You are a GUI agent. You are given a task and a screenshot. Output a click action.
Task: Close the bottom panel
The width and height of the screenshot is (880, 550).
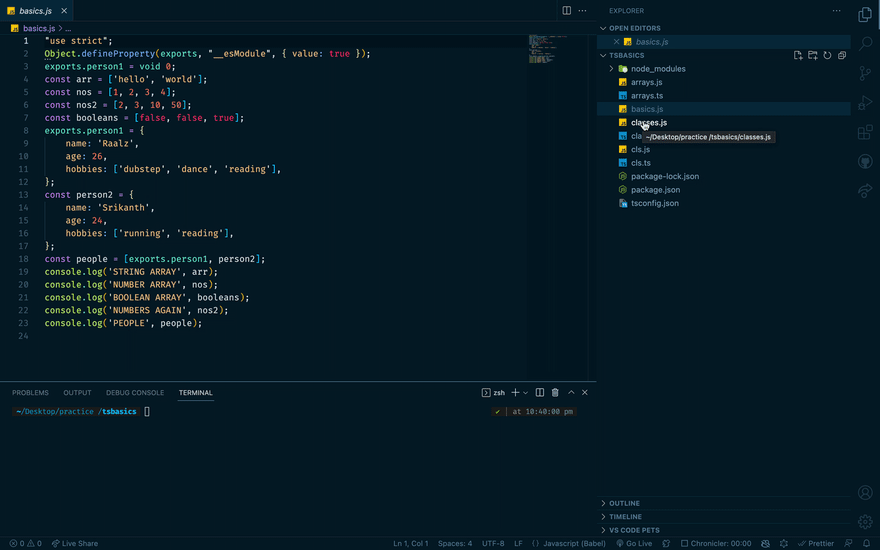[585, 392]
